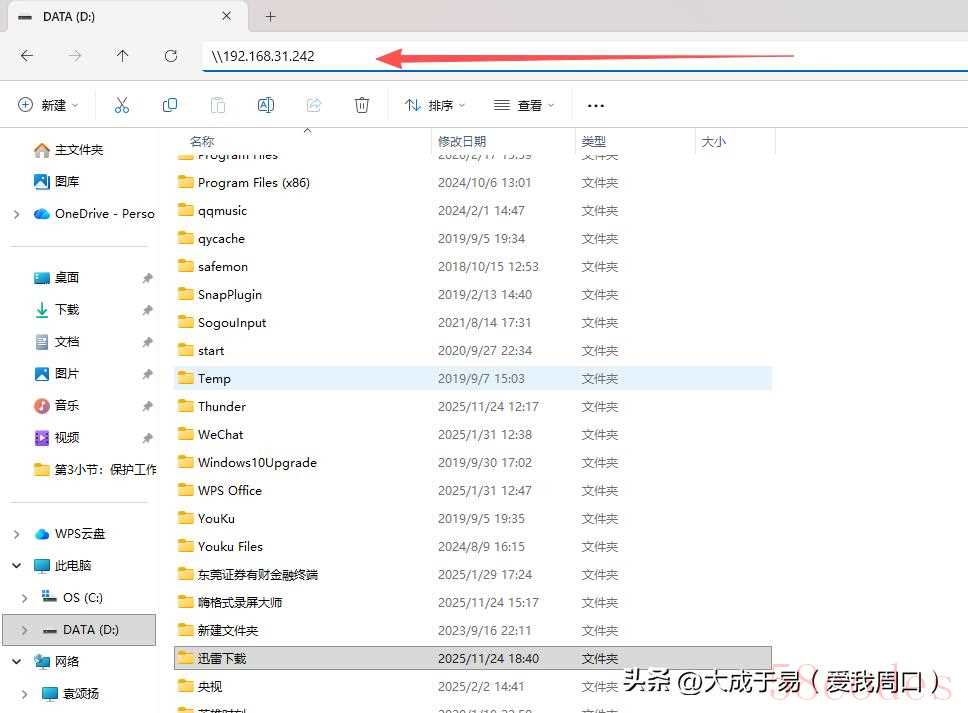968x713 pixels.
Task: Open the three-dots more options menu
Action: 596,106
